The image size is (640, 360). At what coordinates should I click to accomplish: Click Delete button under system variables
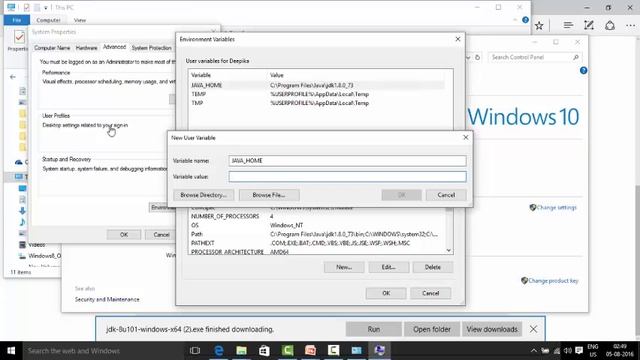coord(433,267)
